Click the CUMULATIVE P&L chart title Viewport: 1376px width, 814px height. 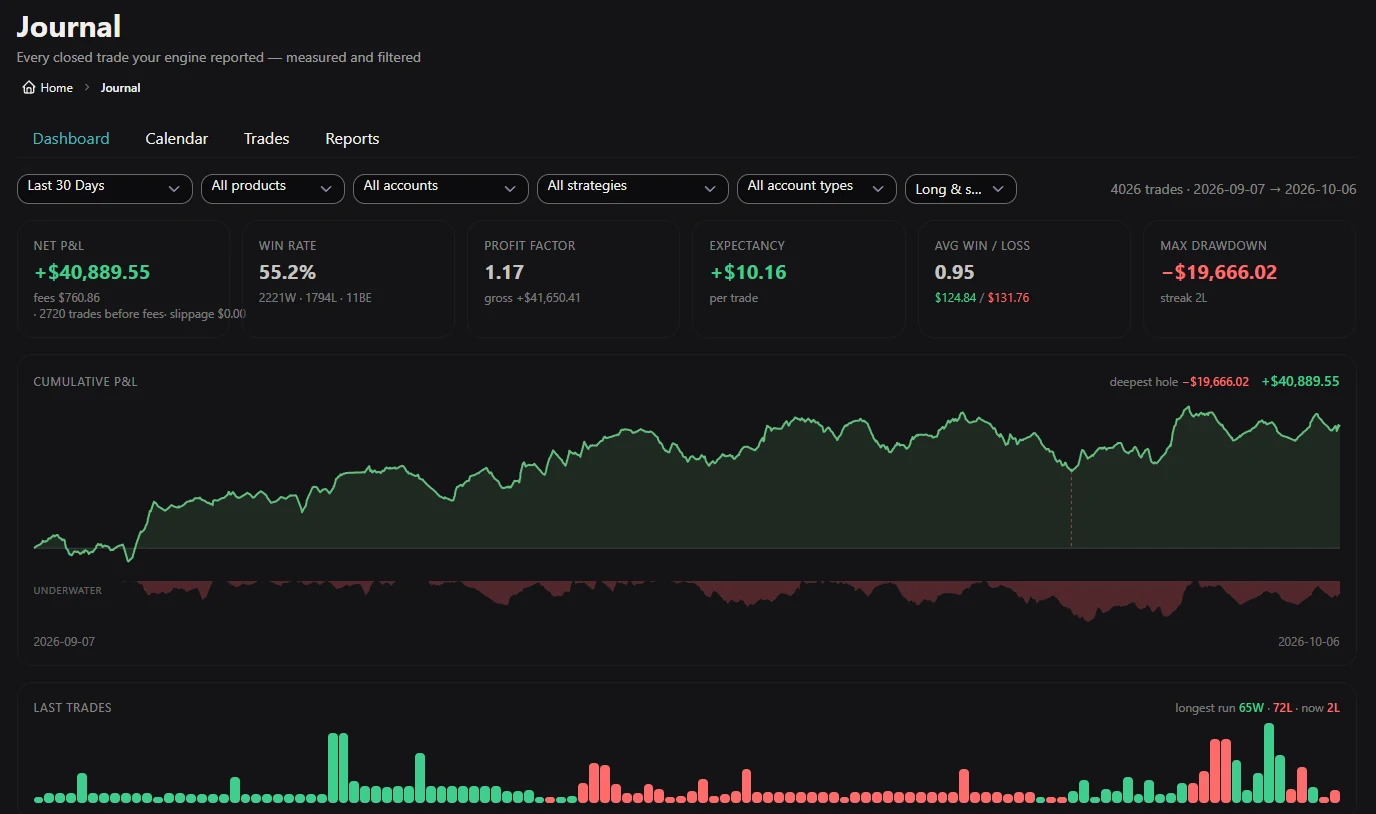86,382
